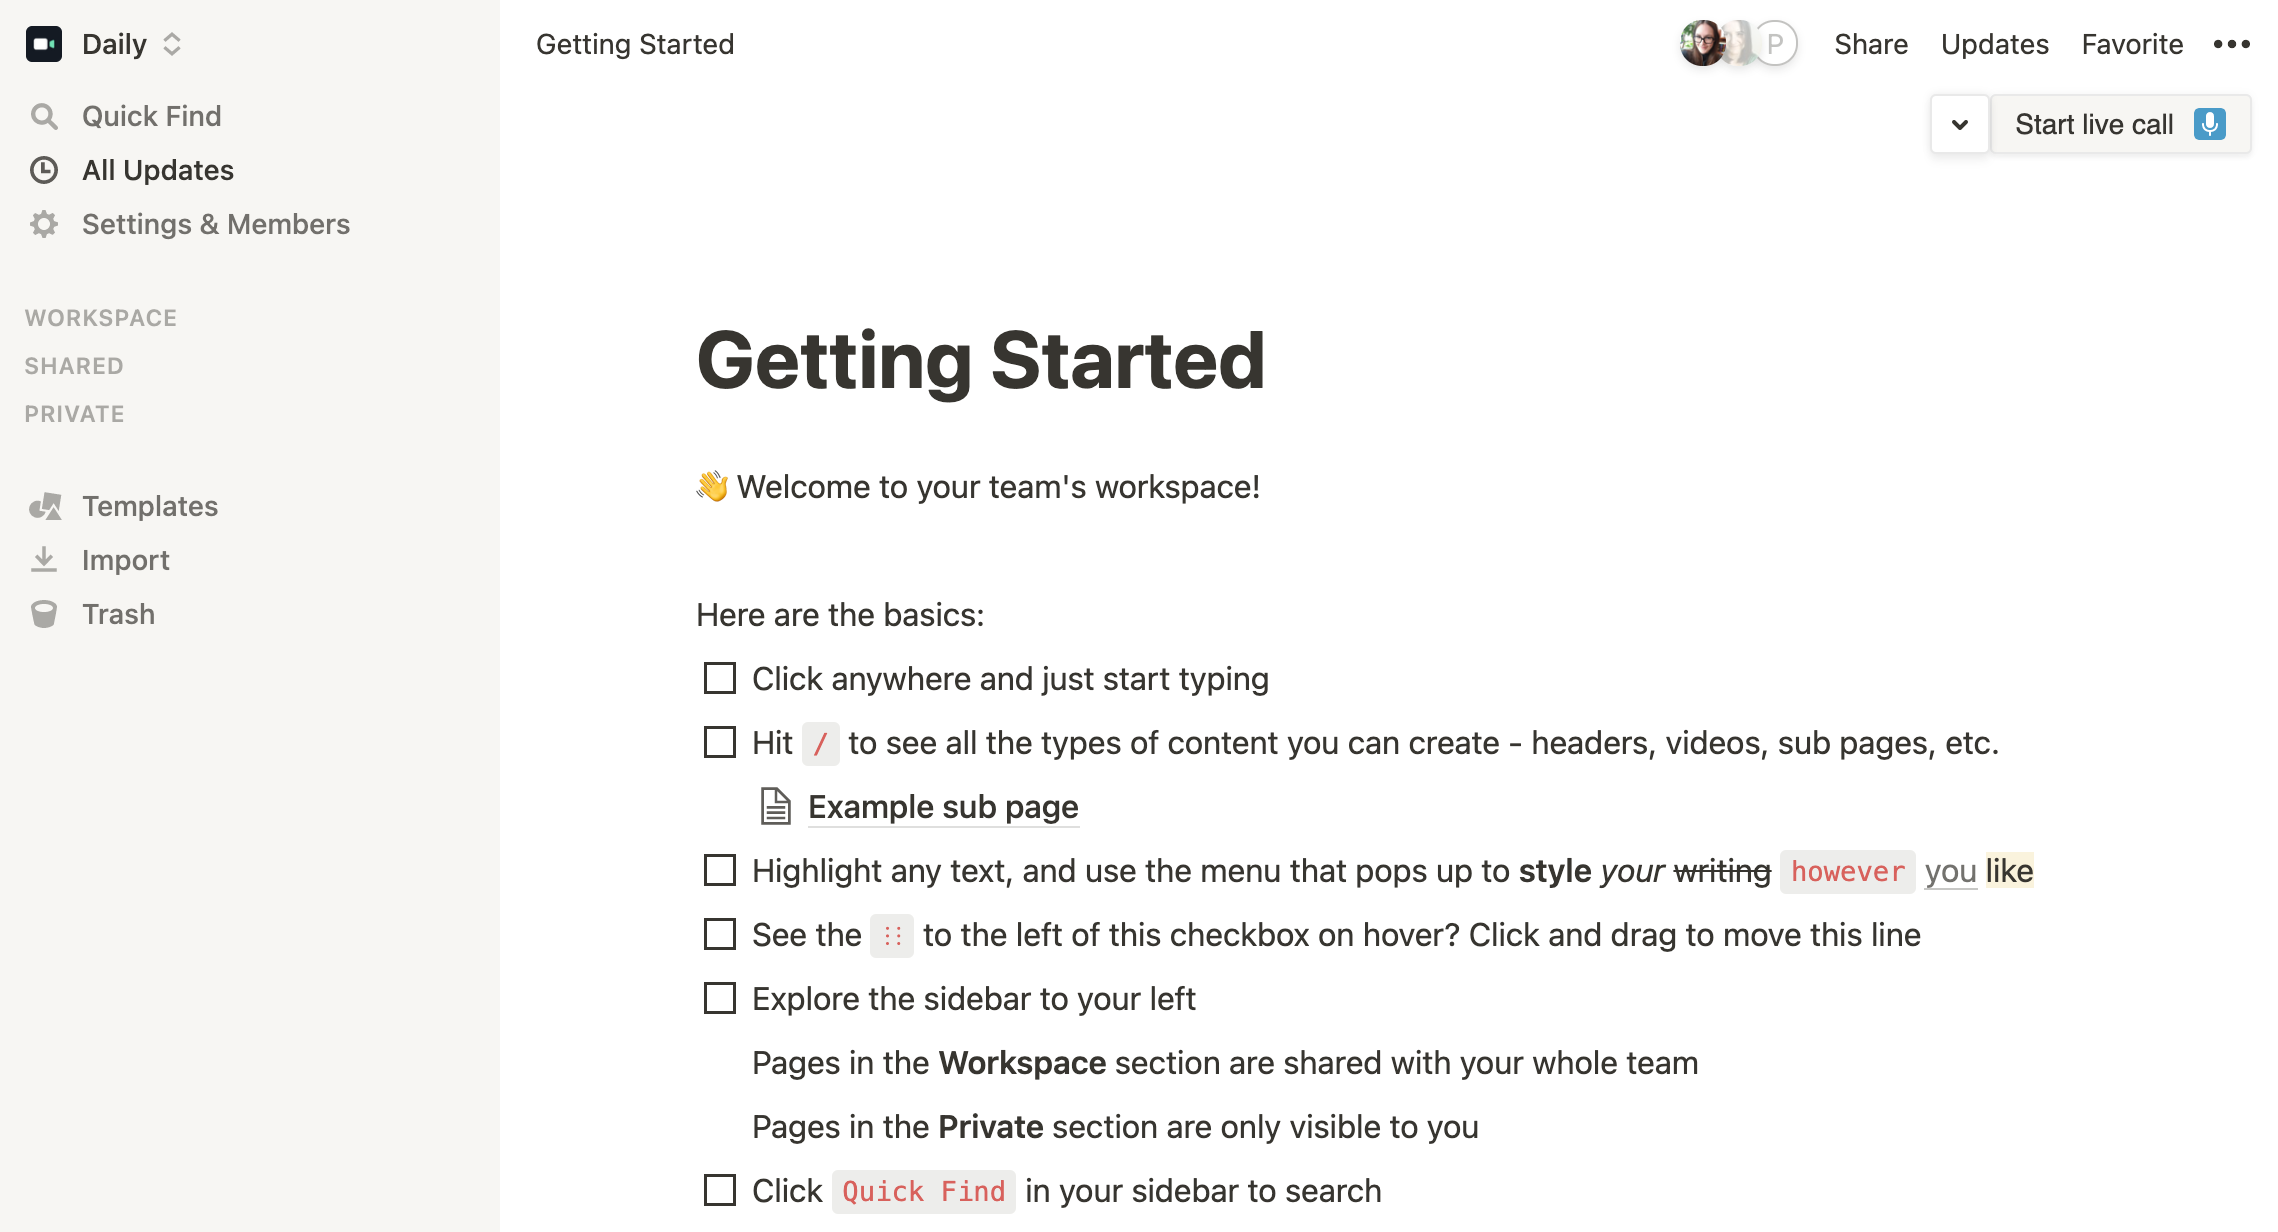Click the user avatar with glasses
Viewport: 2278px width, 1232px height.
coord(1701,44)
